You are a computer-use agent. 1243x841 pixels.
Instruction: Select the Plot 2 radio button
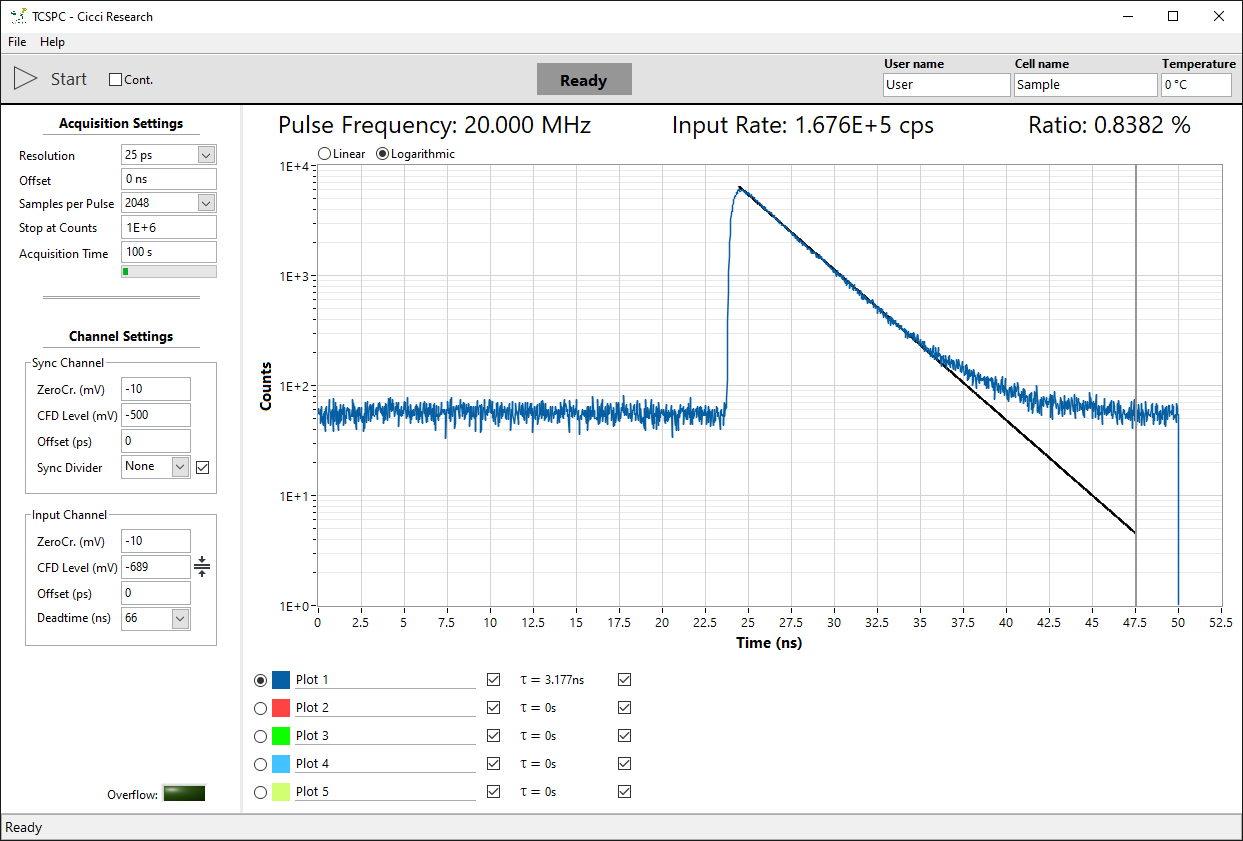point(261,708)
